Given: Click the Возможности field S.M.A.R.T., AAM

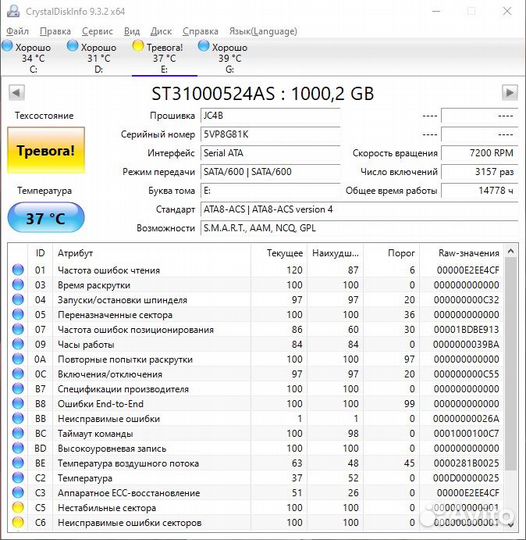Looking at the screenshot, I should [359, 228].
